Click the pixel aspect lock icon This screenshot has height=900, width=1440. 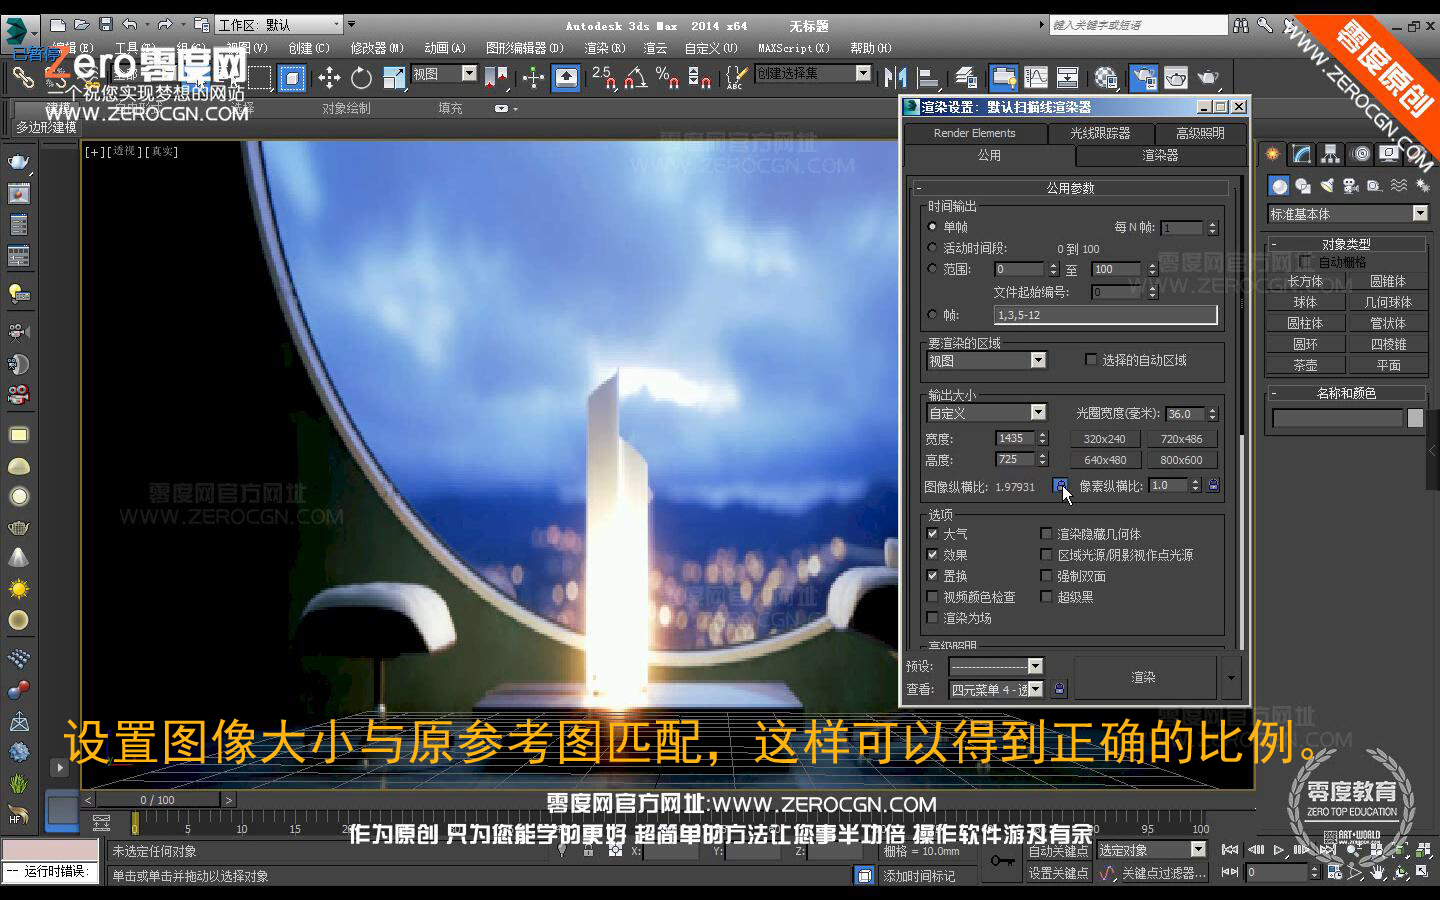point(1213,486)
